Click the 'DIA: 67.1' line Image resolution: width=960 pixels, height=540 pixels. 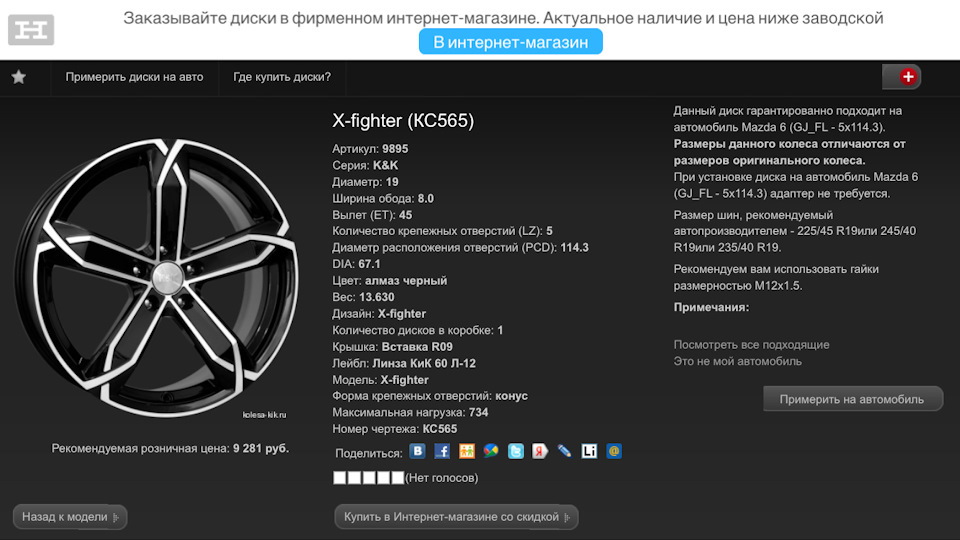pos(356,264)
